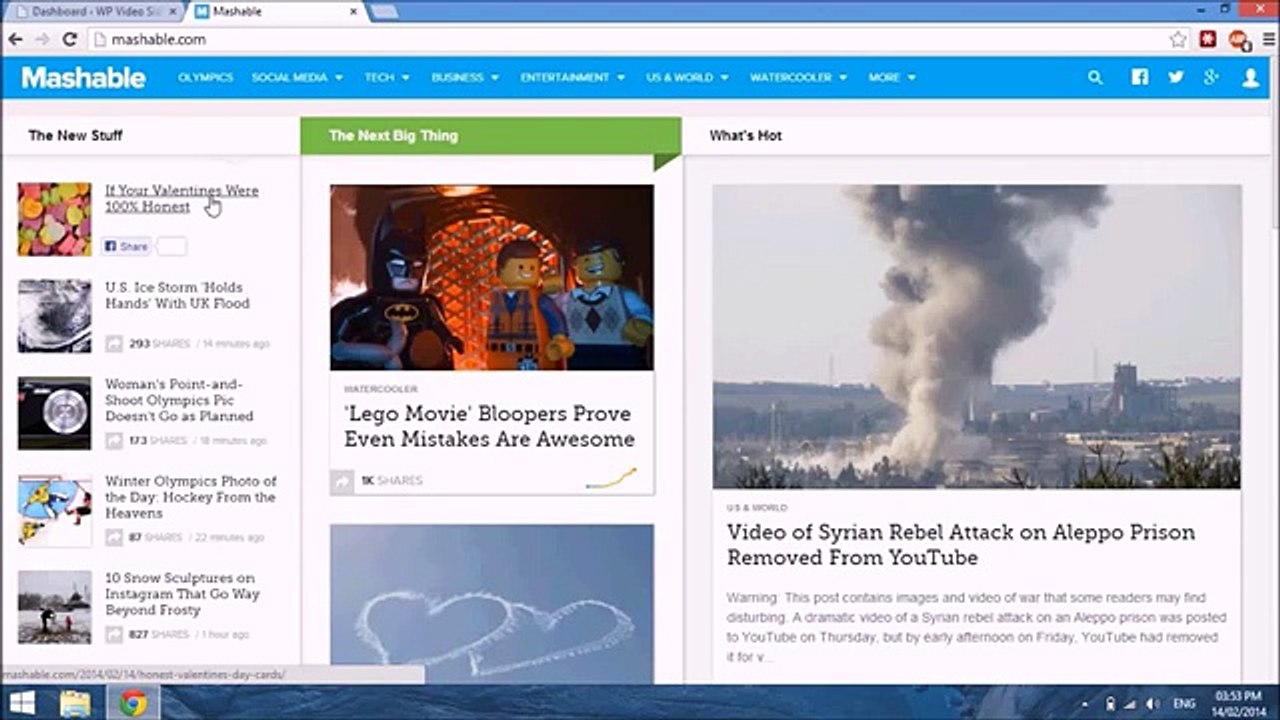1280x720 pixels.
Task: Open the Windows Start button
Action: 21,703
